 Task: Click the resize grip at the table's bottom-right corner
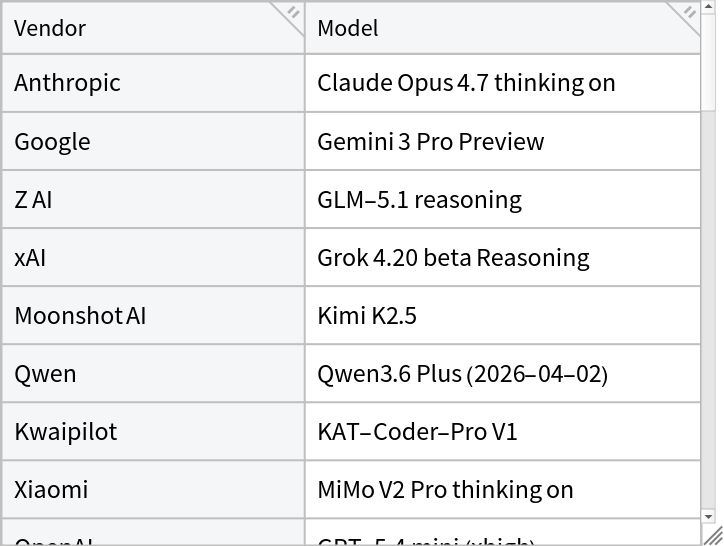tap(714, 536)
